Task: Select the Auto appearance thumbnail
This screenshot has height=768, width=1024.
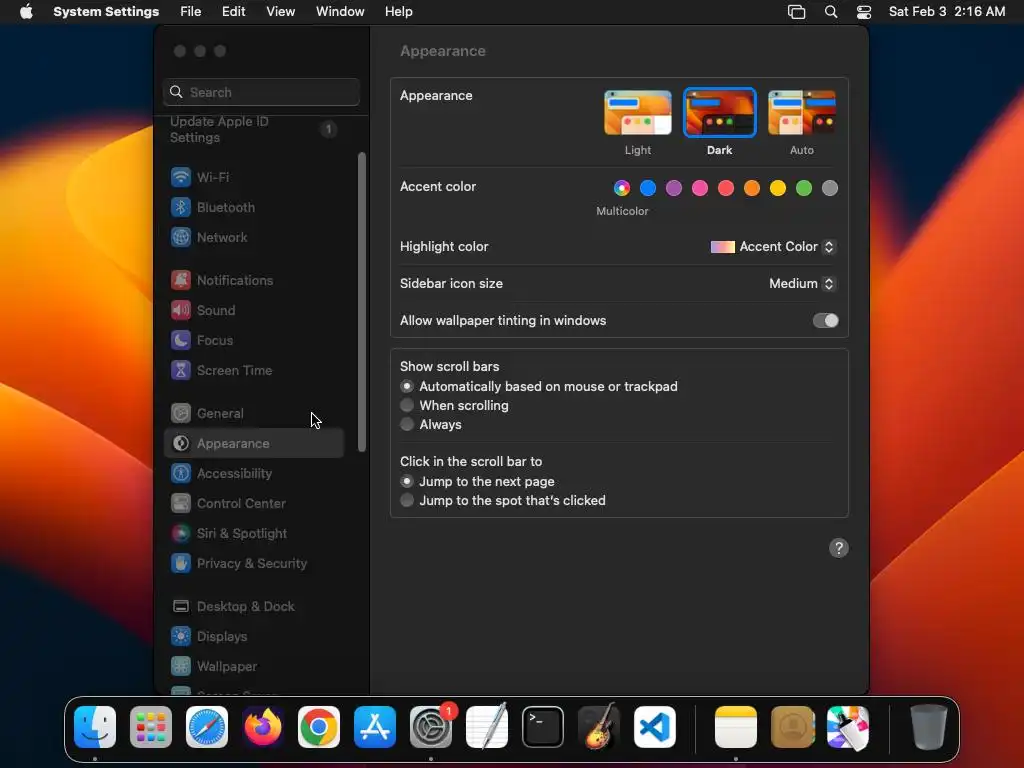Action: [x=802, y=113]
